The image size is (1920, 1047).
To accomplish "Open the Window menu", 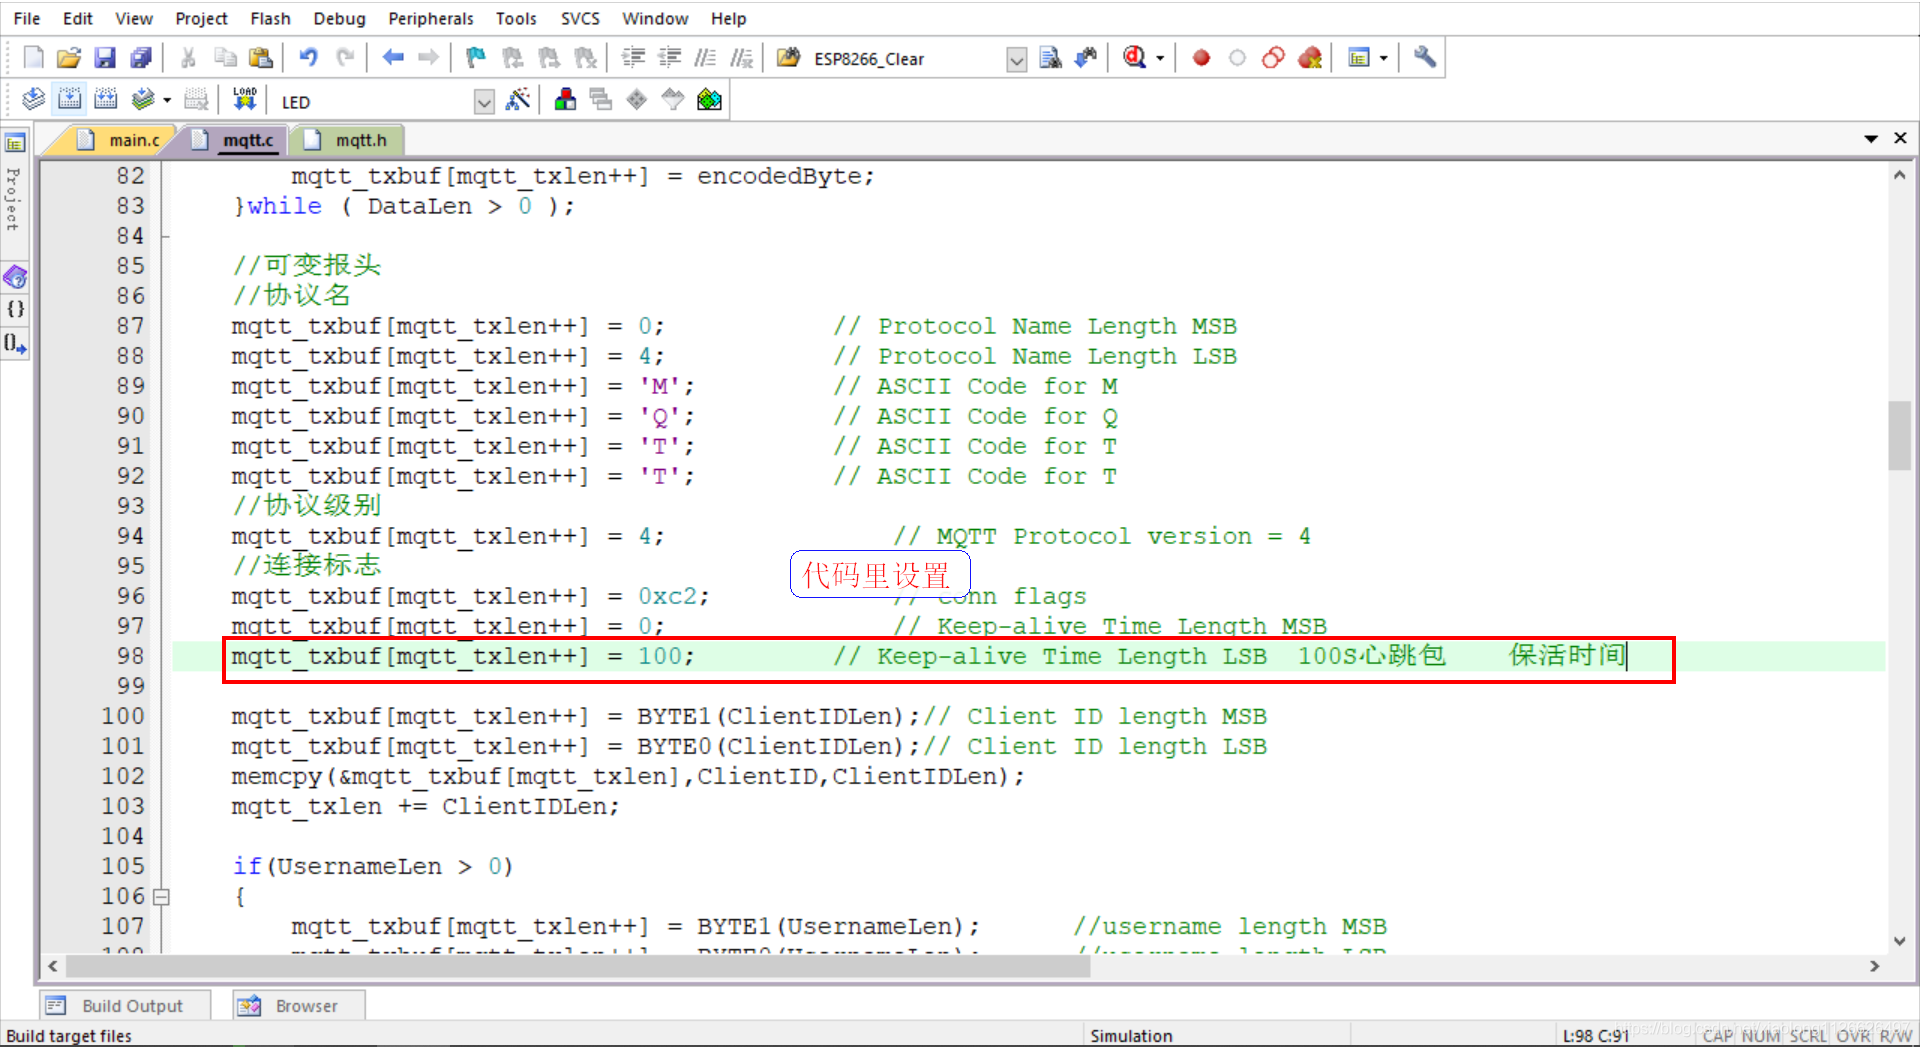I will coord(655,18).
